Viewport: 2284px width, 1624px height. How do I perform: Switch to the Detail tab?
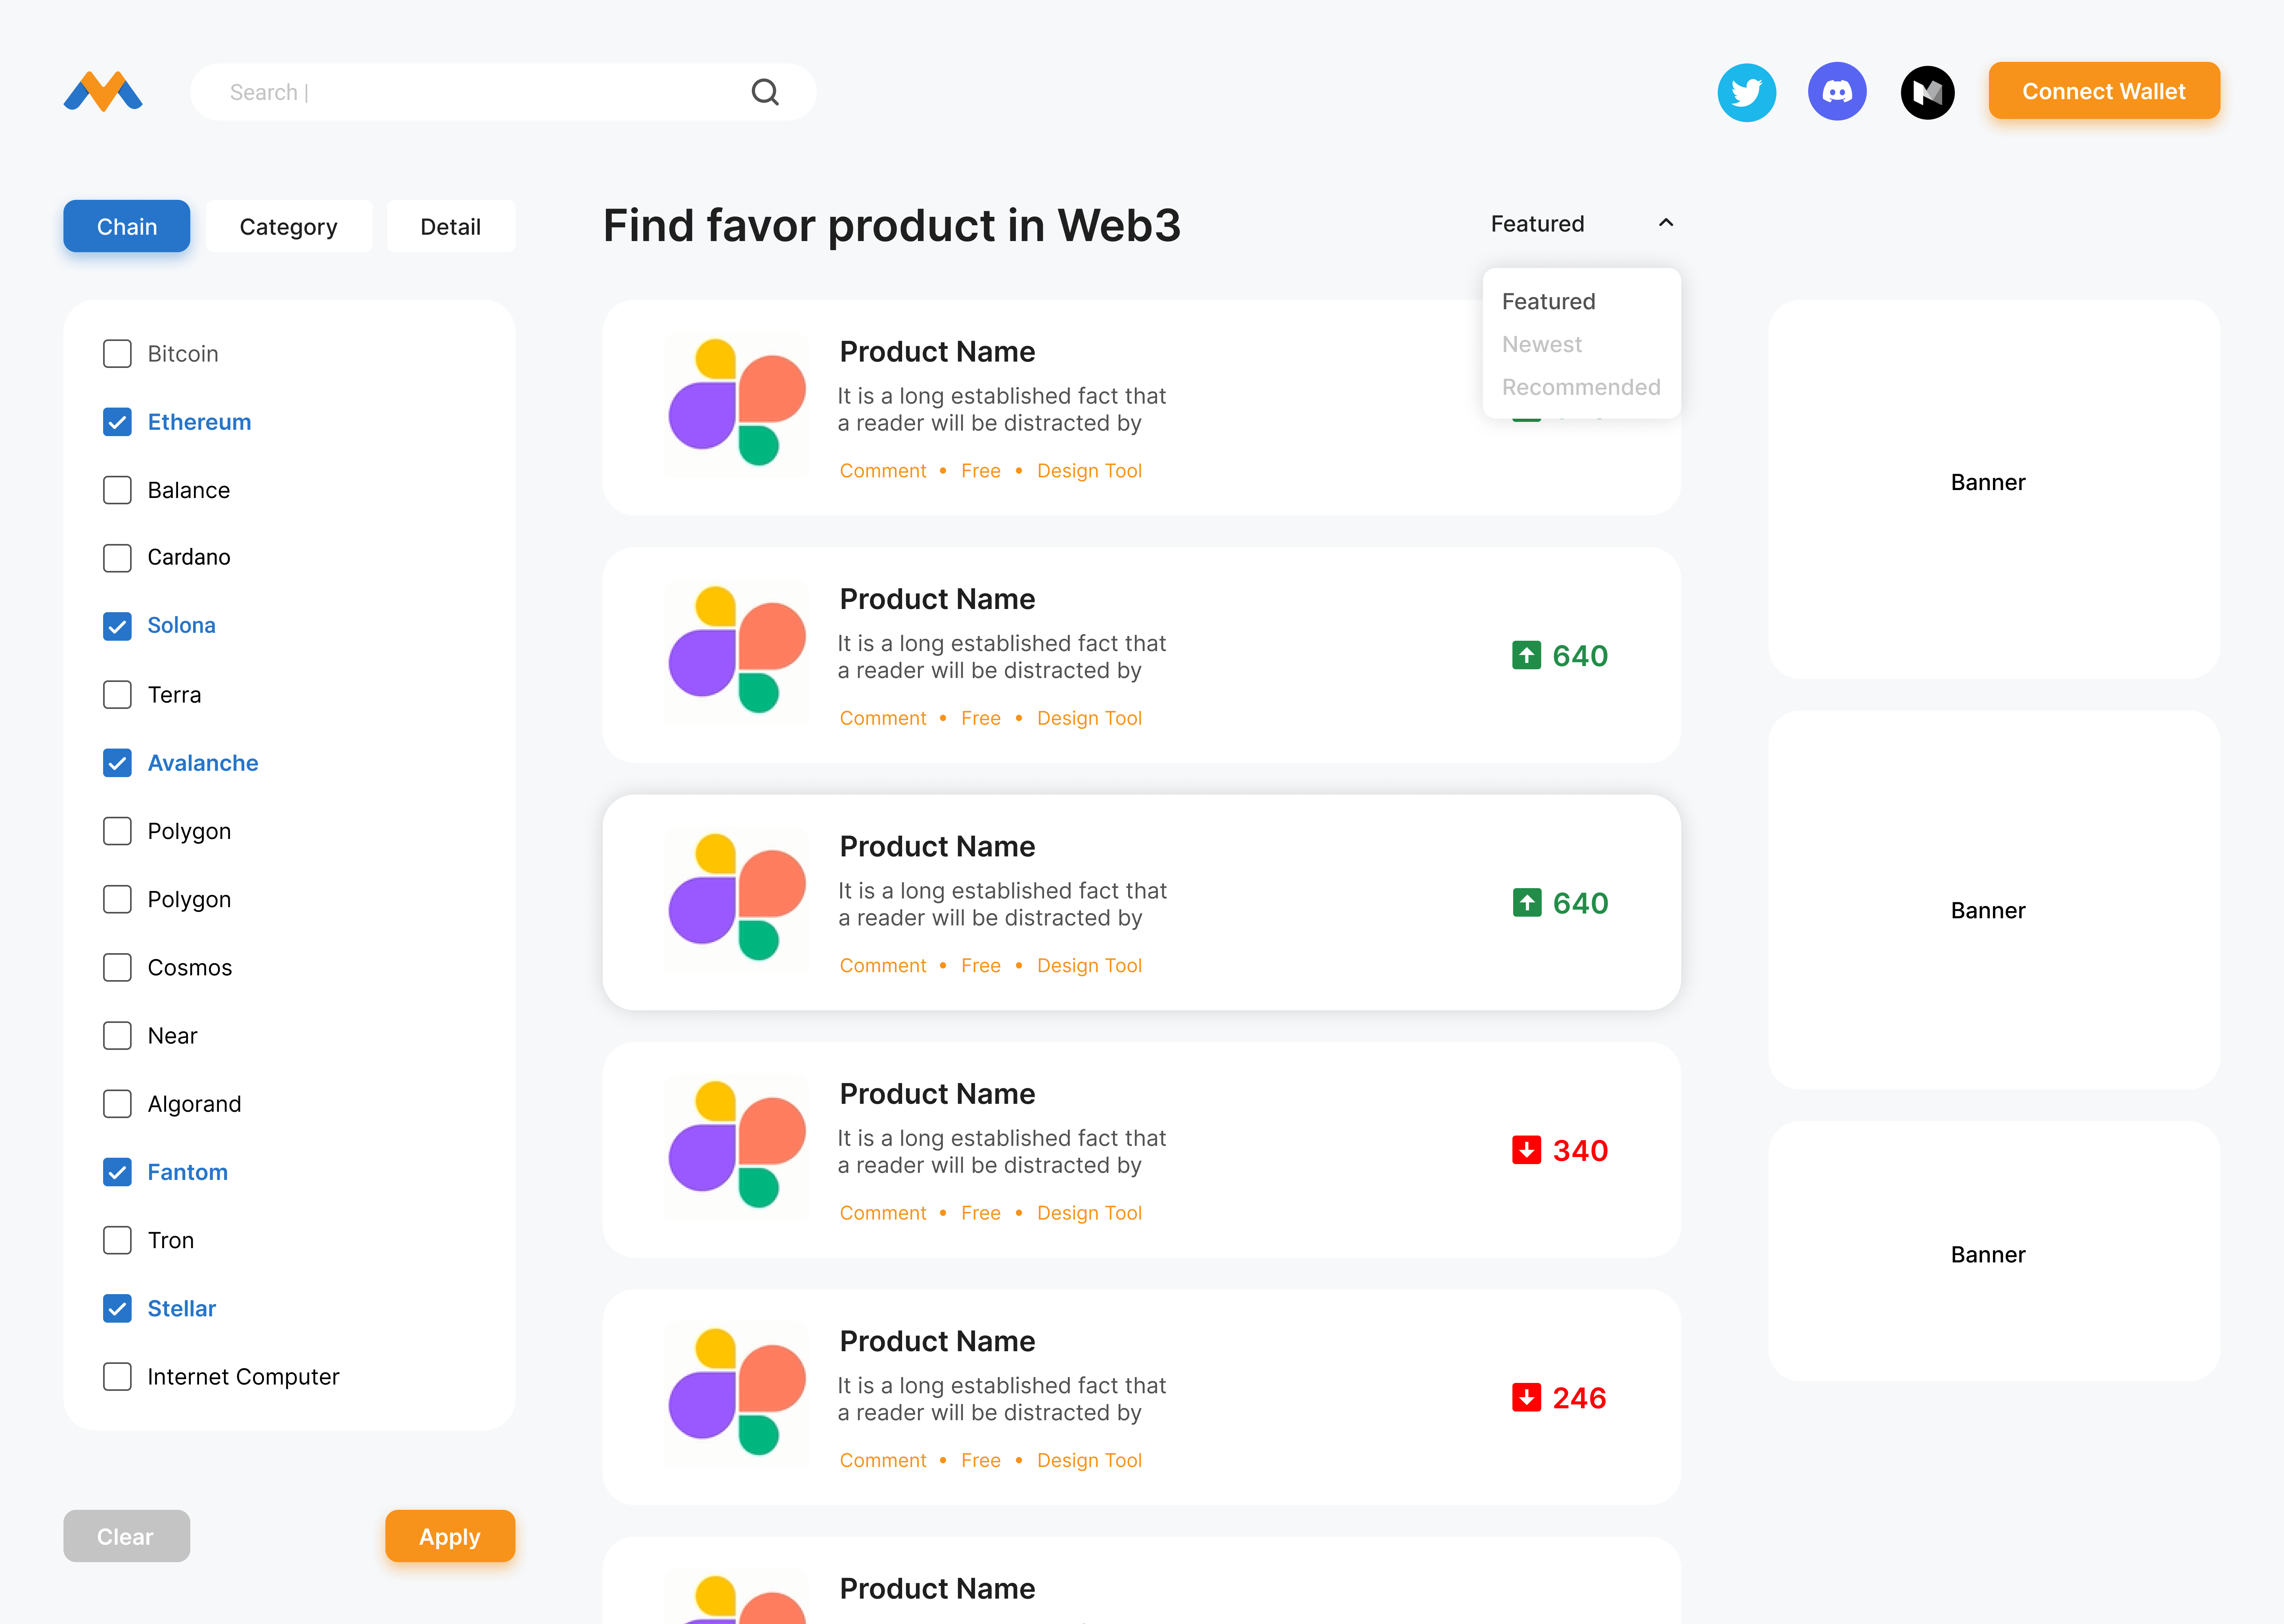pos(450,226)
